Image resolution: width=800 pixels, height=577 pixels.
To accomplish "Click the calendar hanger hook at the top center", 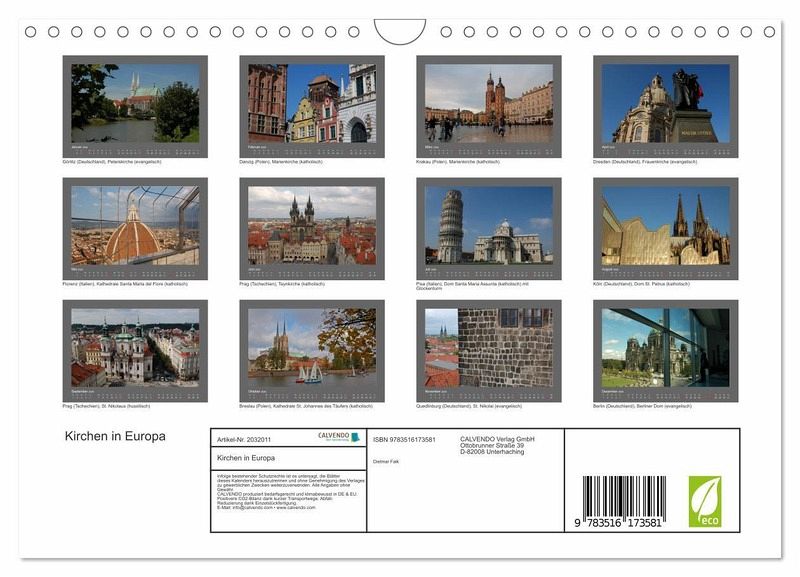I will click(400, 31).
